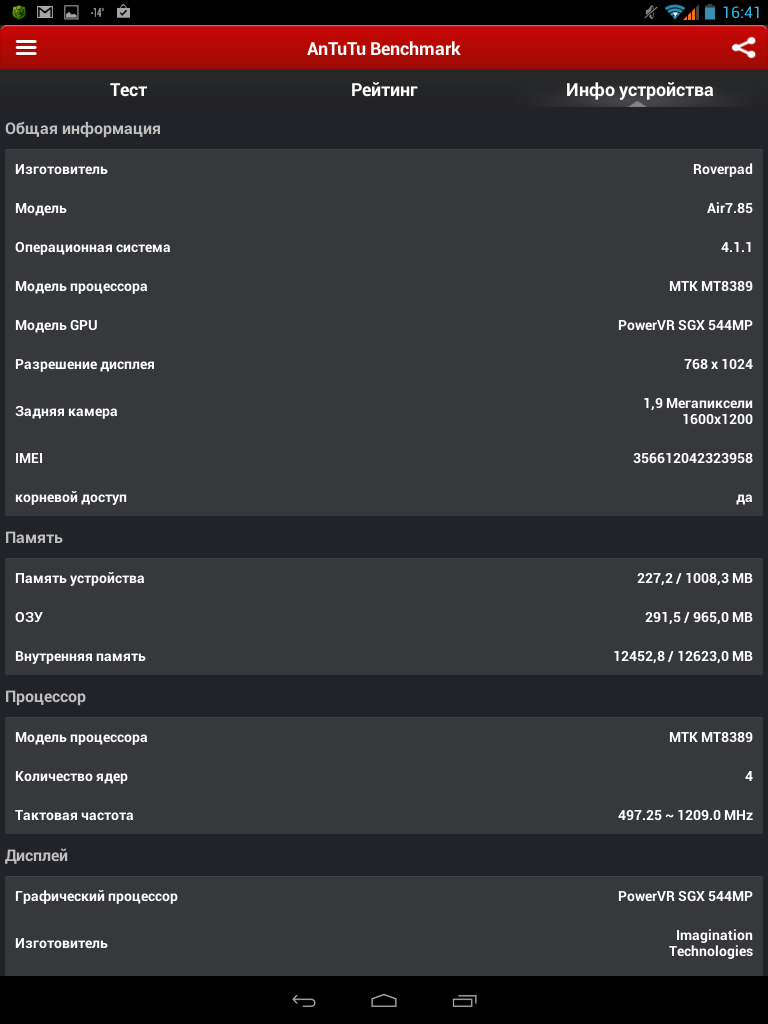Viewport: 768px width, 1024px height.
Task: Select the Количество ядер row
Action: click(384, 776)
